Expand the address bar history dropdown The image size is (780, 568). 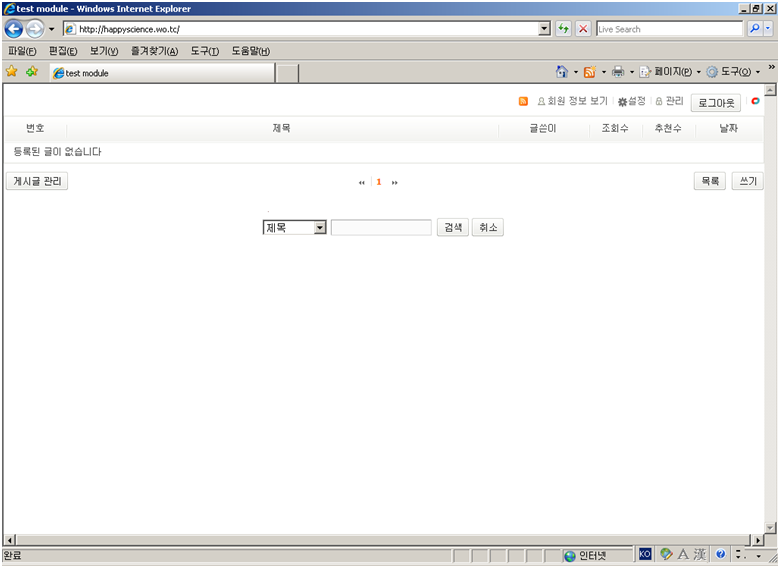(x=545, y=29)
